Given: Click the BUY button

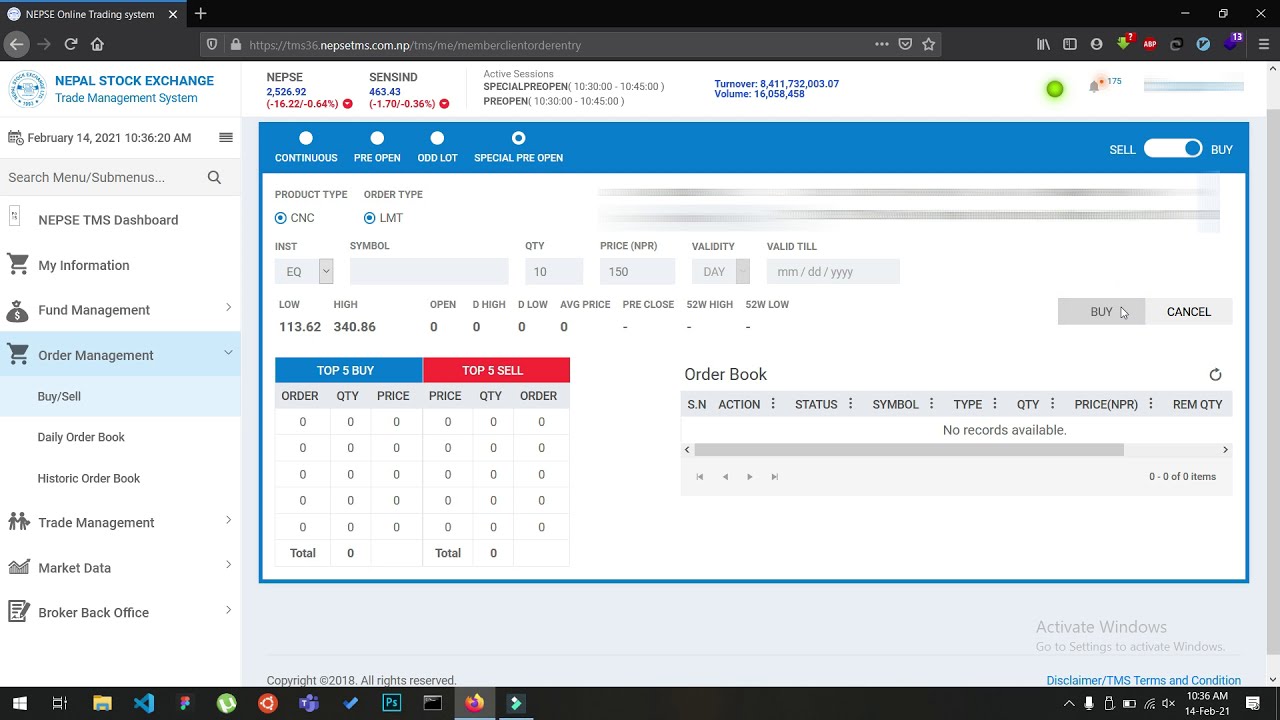Looking at the screenshot, I should pos(1101,312).
